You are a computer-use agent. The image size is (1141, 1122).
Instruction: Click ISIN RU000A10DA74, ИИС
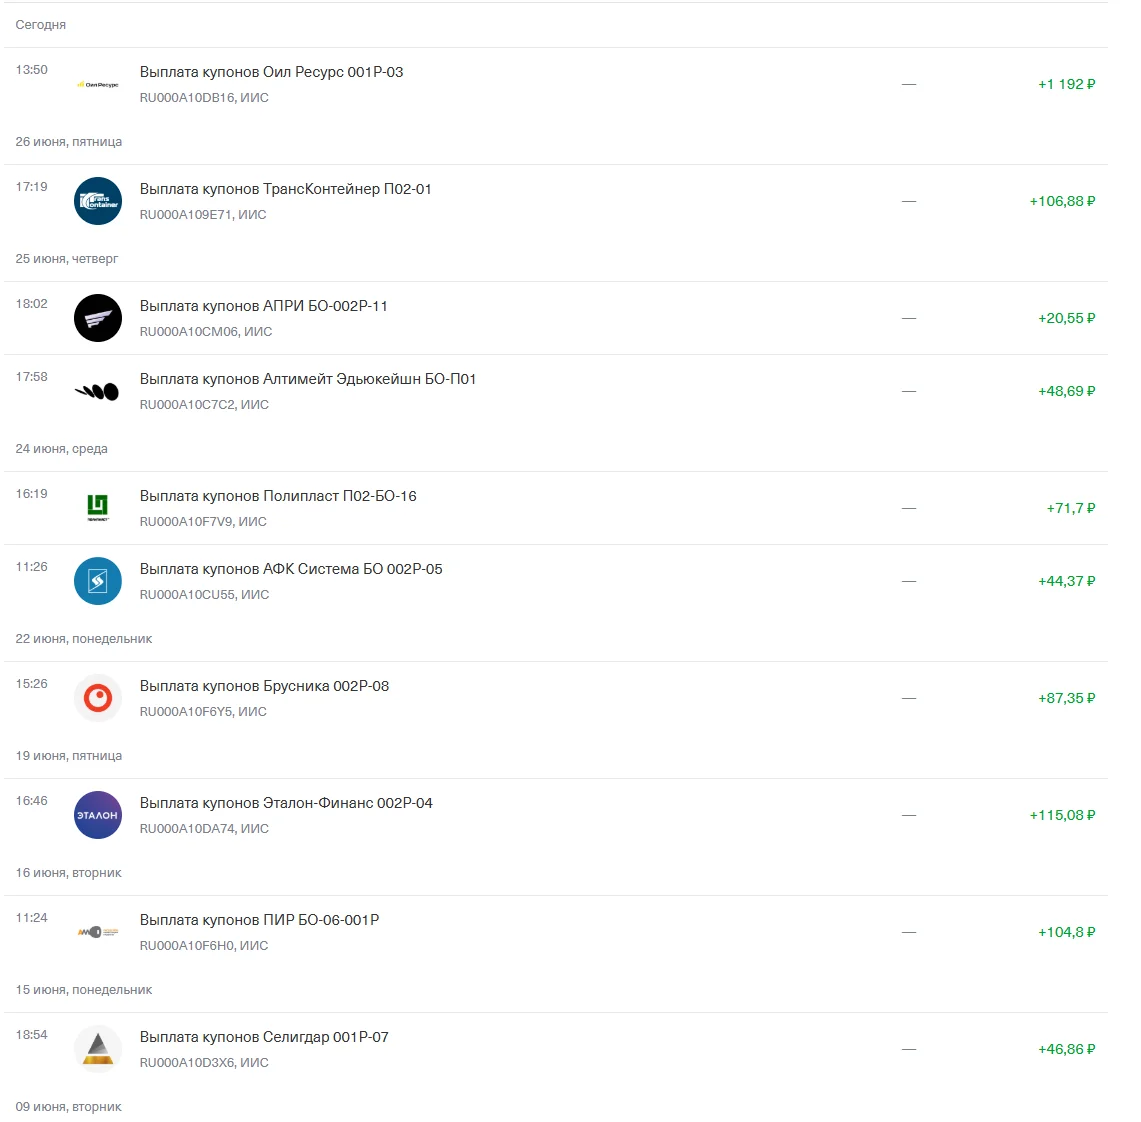pyautogui.click(x=204, y=829)
